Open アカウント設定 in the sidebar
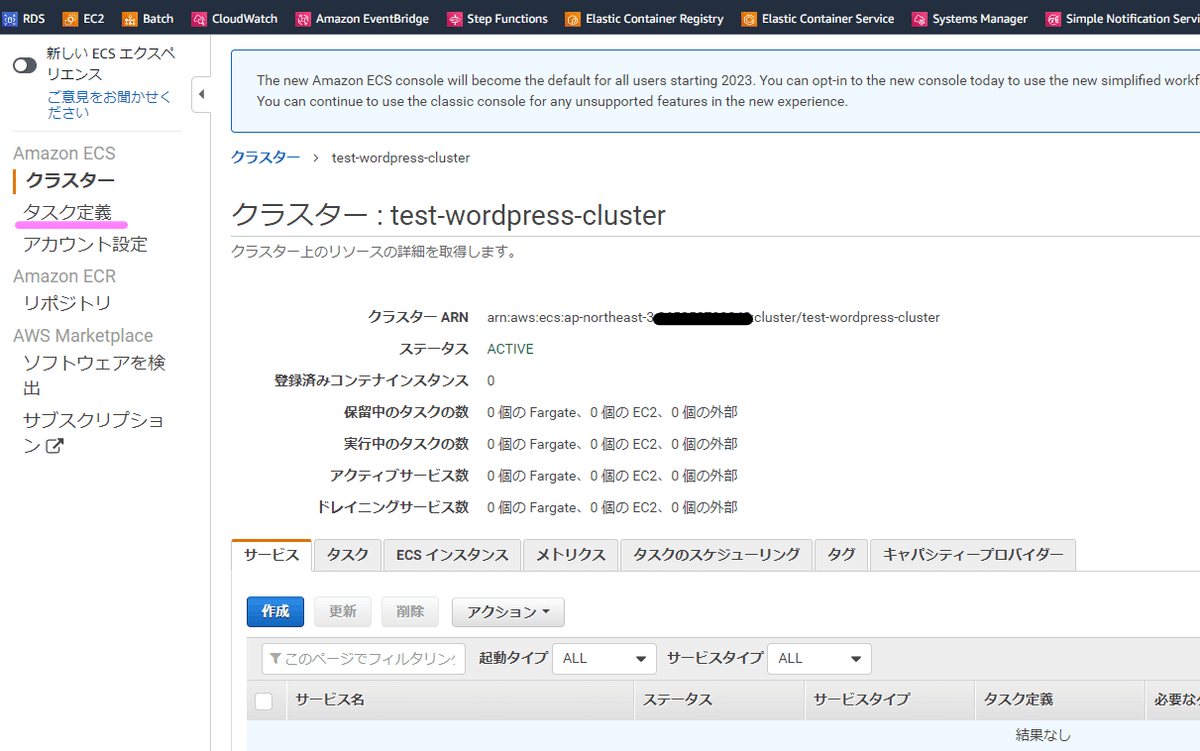 click(x=85, y=244)
